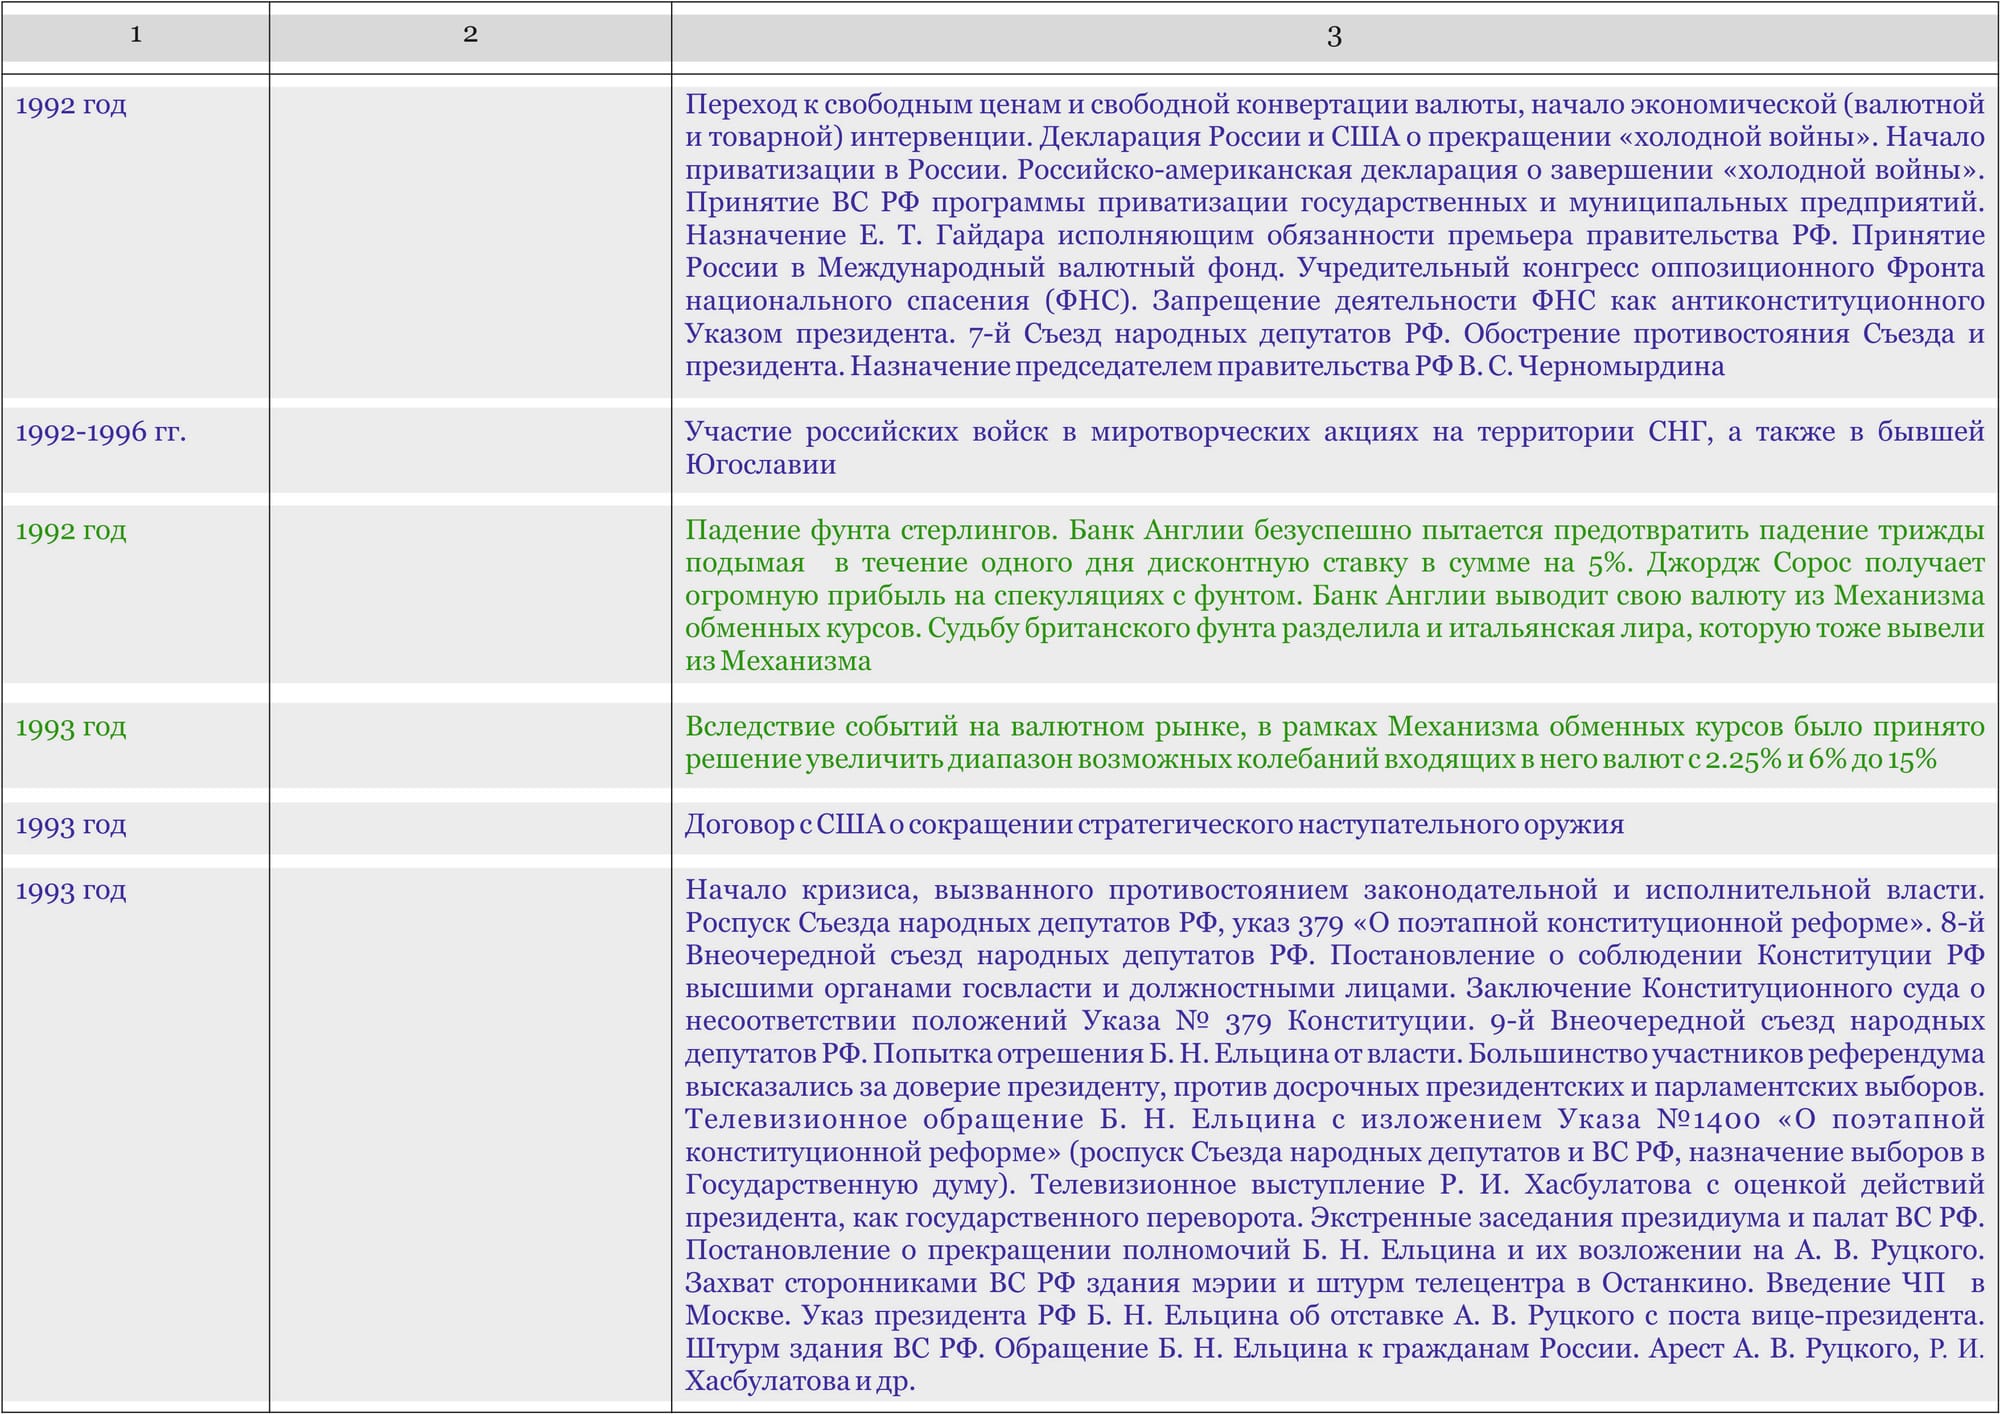Select column header cell '2'
Screen dimensions: 2000x1414
click(470, 38)
